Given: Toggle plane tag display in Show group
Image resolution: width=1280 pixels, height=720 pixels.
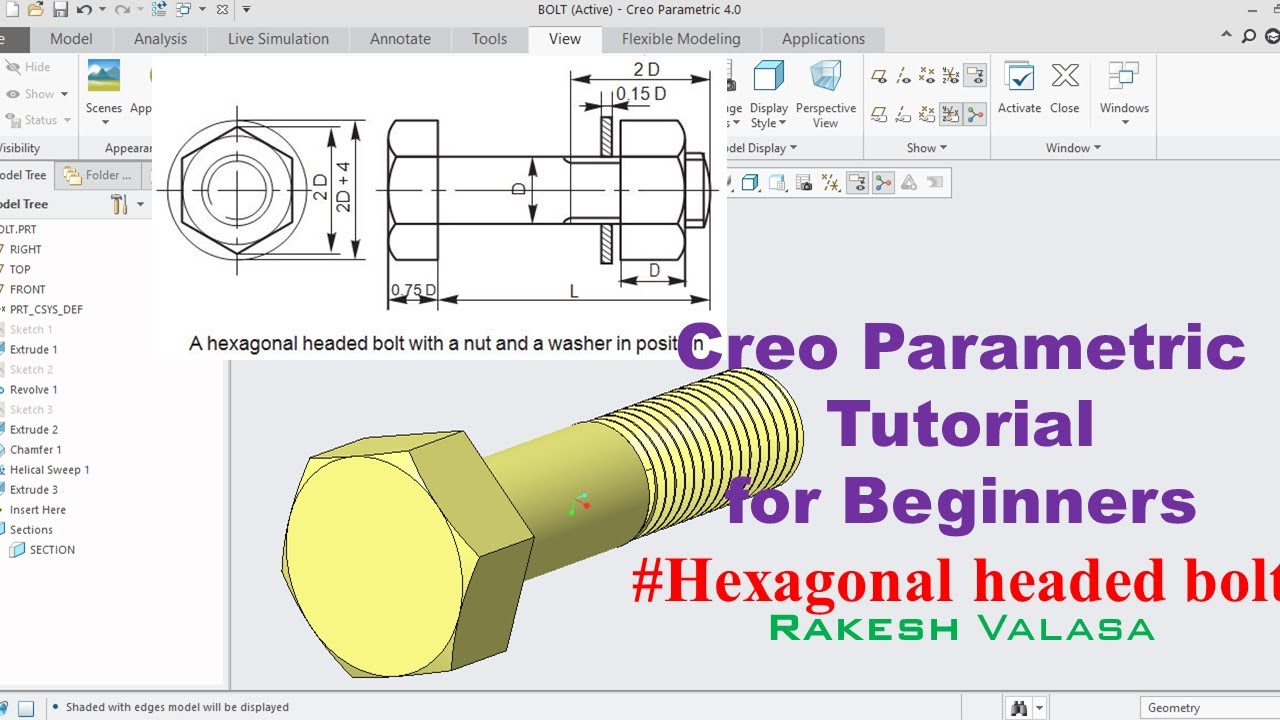Looking at the screenshot, I should [879, 115].
